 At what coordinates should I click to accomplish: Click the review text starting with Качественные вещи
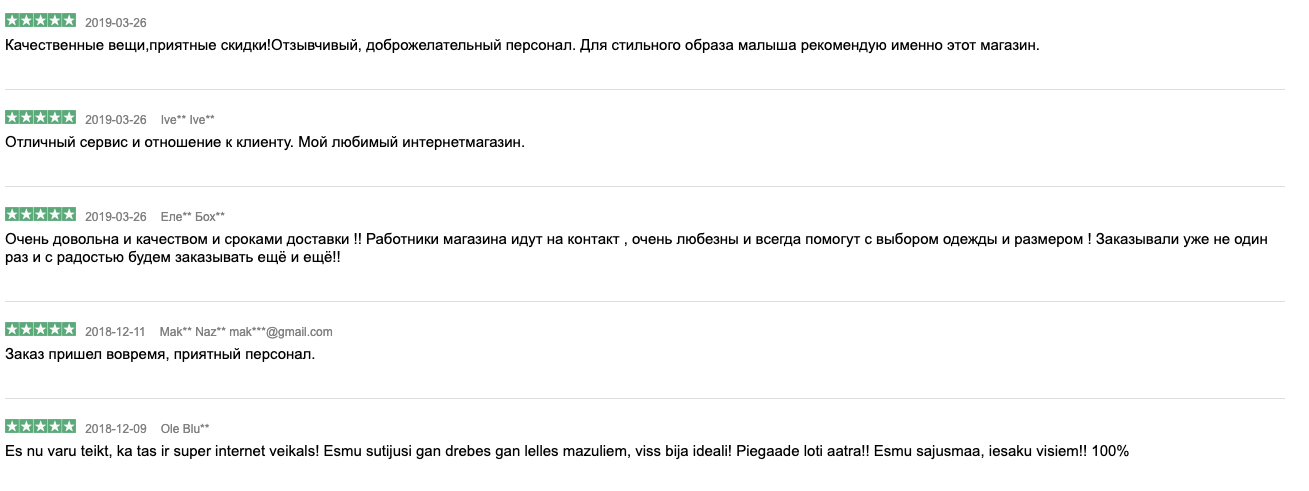click(522, 45)
